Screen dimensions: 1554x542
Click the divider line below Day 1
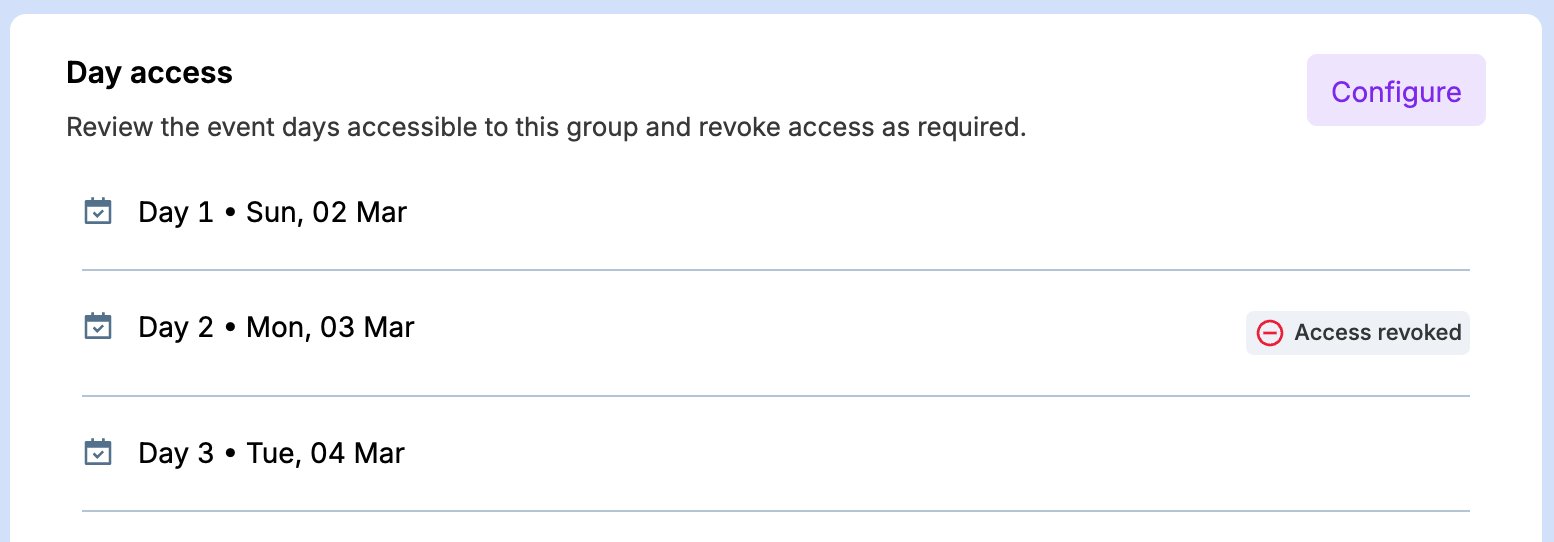coord(775,270)
